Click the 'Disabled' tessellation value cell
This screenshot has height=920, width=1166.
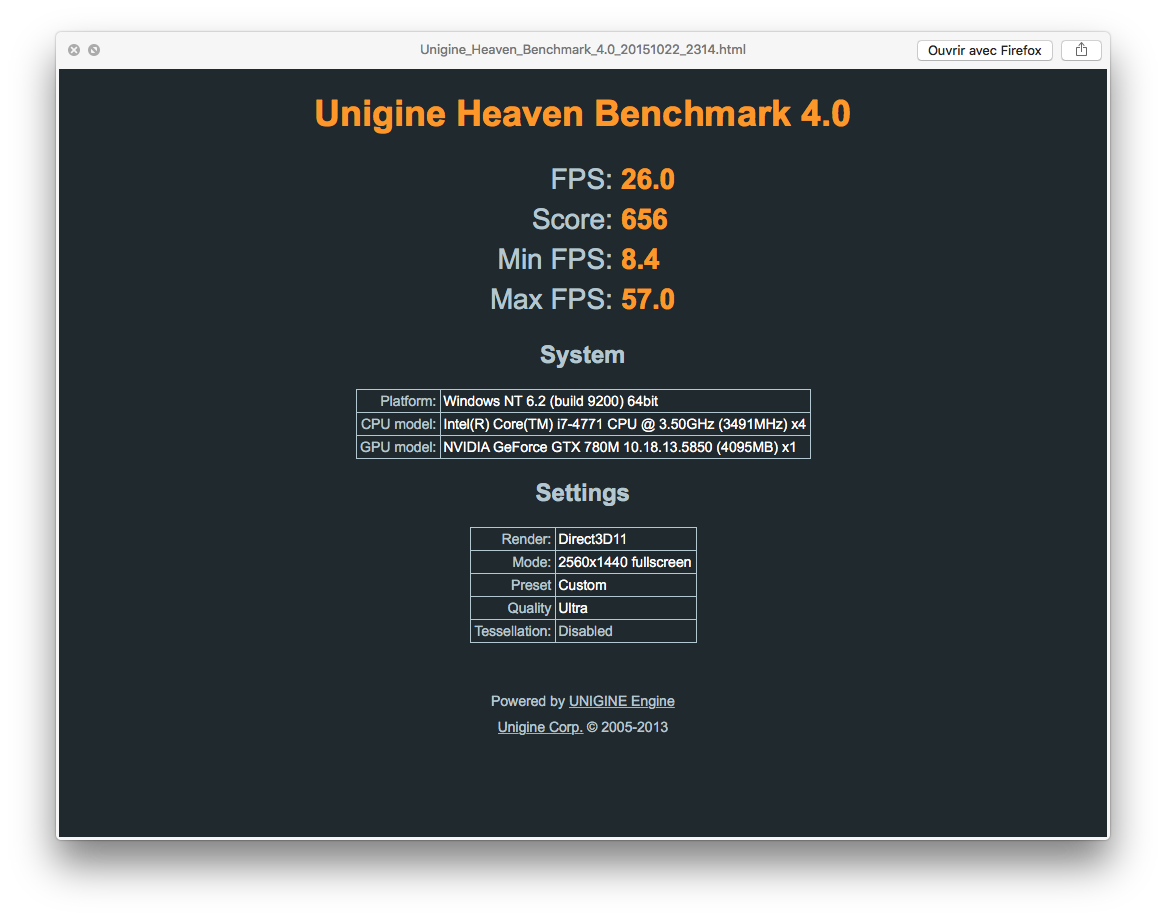[625, 631]
